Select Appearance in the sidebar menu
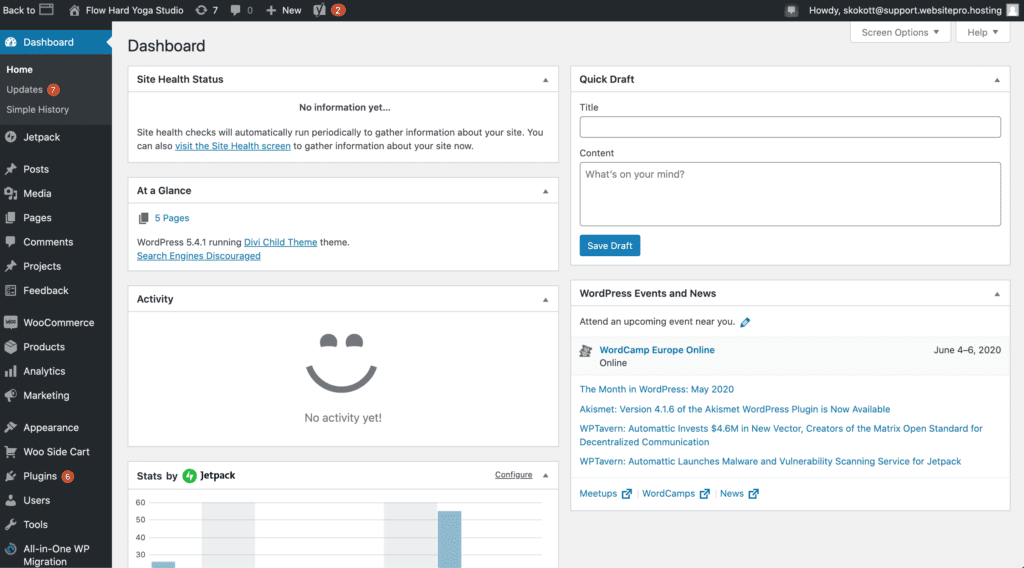This screenshot has height=568, width=1024. [x=50, y=427]
